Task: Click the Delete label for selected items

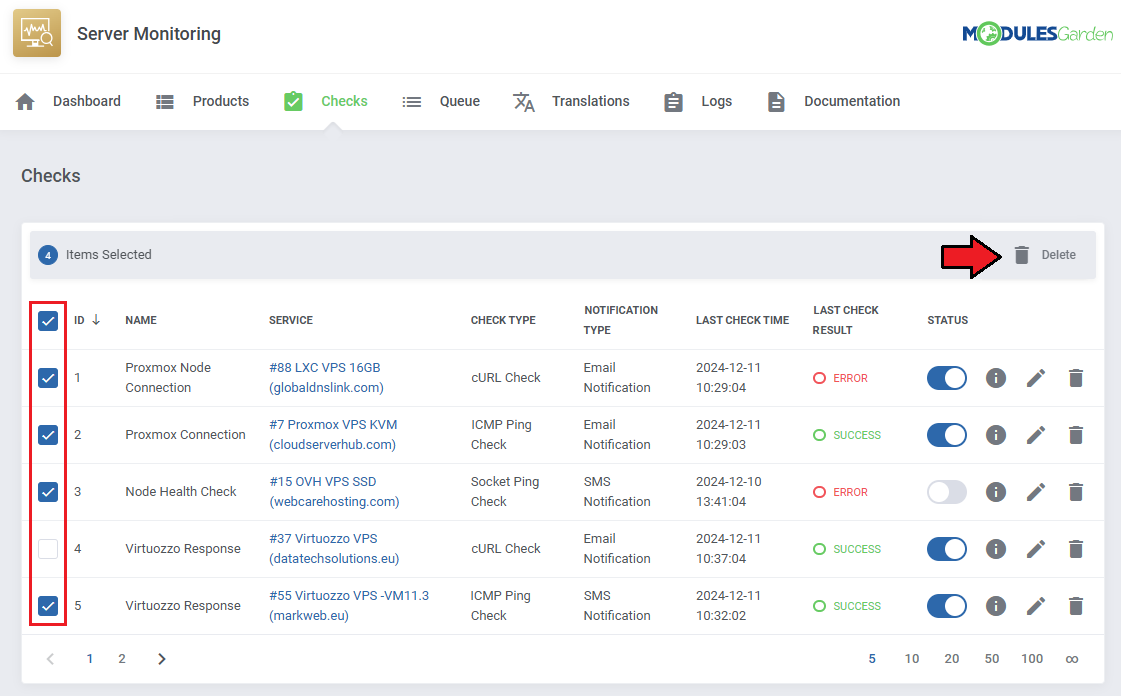Action: coord(1058,254)
